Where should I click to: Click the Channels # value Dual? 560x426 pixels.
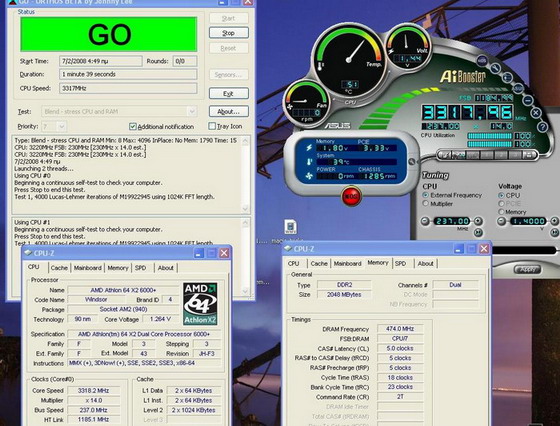(x=455, y=285)
